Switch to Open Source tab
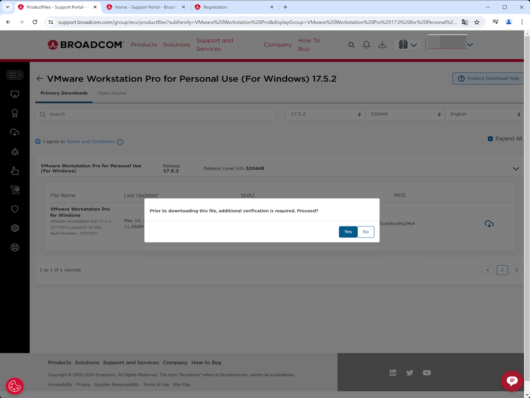This screenshot has height=398, width=530. coord(112,93)
